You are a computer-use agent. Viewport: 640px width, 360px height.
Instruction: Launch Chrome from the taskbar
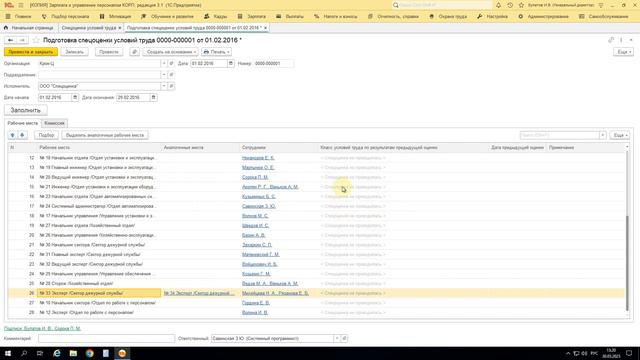(89, 353)
